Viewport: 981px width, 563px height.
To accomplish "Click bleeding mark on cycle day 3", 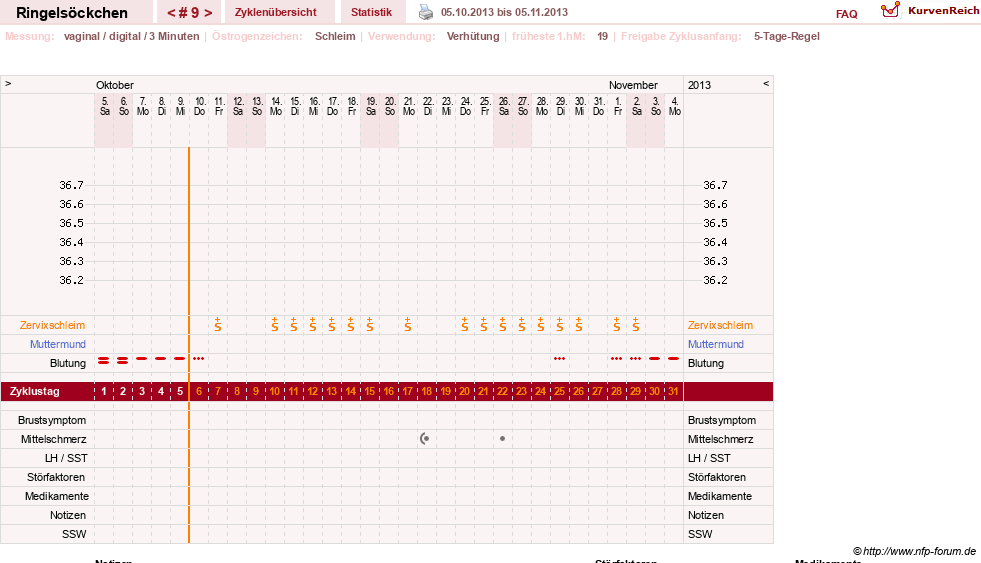I will pyautogui.click(x=141, y=358).
